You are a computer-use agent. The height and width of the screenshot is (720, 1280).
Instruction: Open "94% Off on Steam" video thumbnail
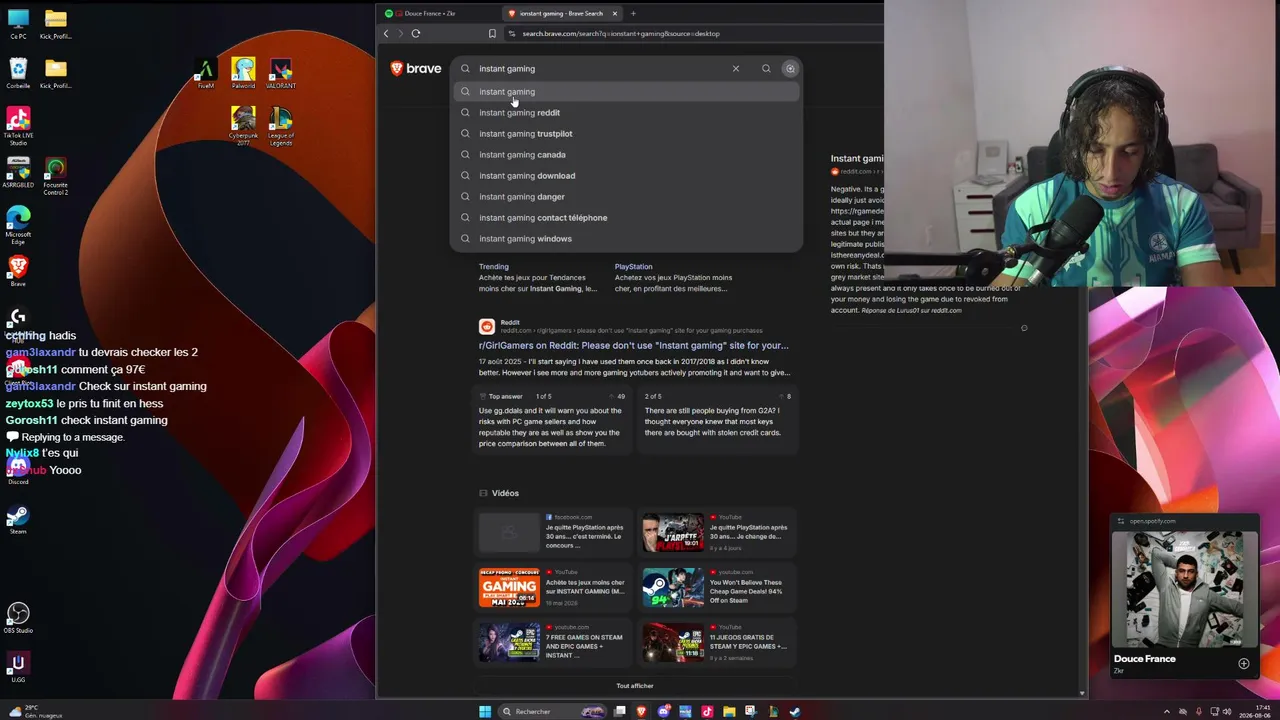[673, 588]
